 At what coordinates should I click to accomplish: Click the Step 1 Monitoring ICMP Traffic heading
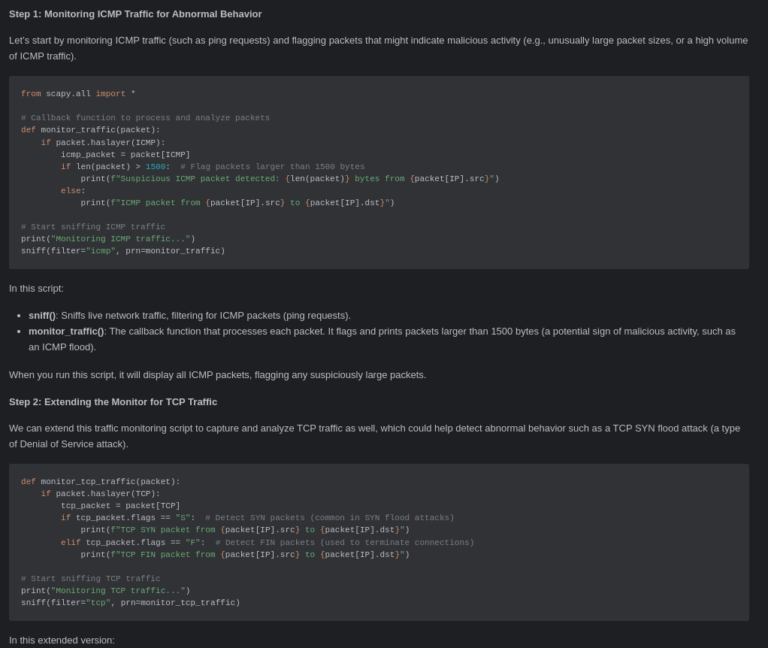[x=135, y=14]
